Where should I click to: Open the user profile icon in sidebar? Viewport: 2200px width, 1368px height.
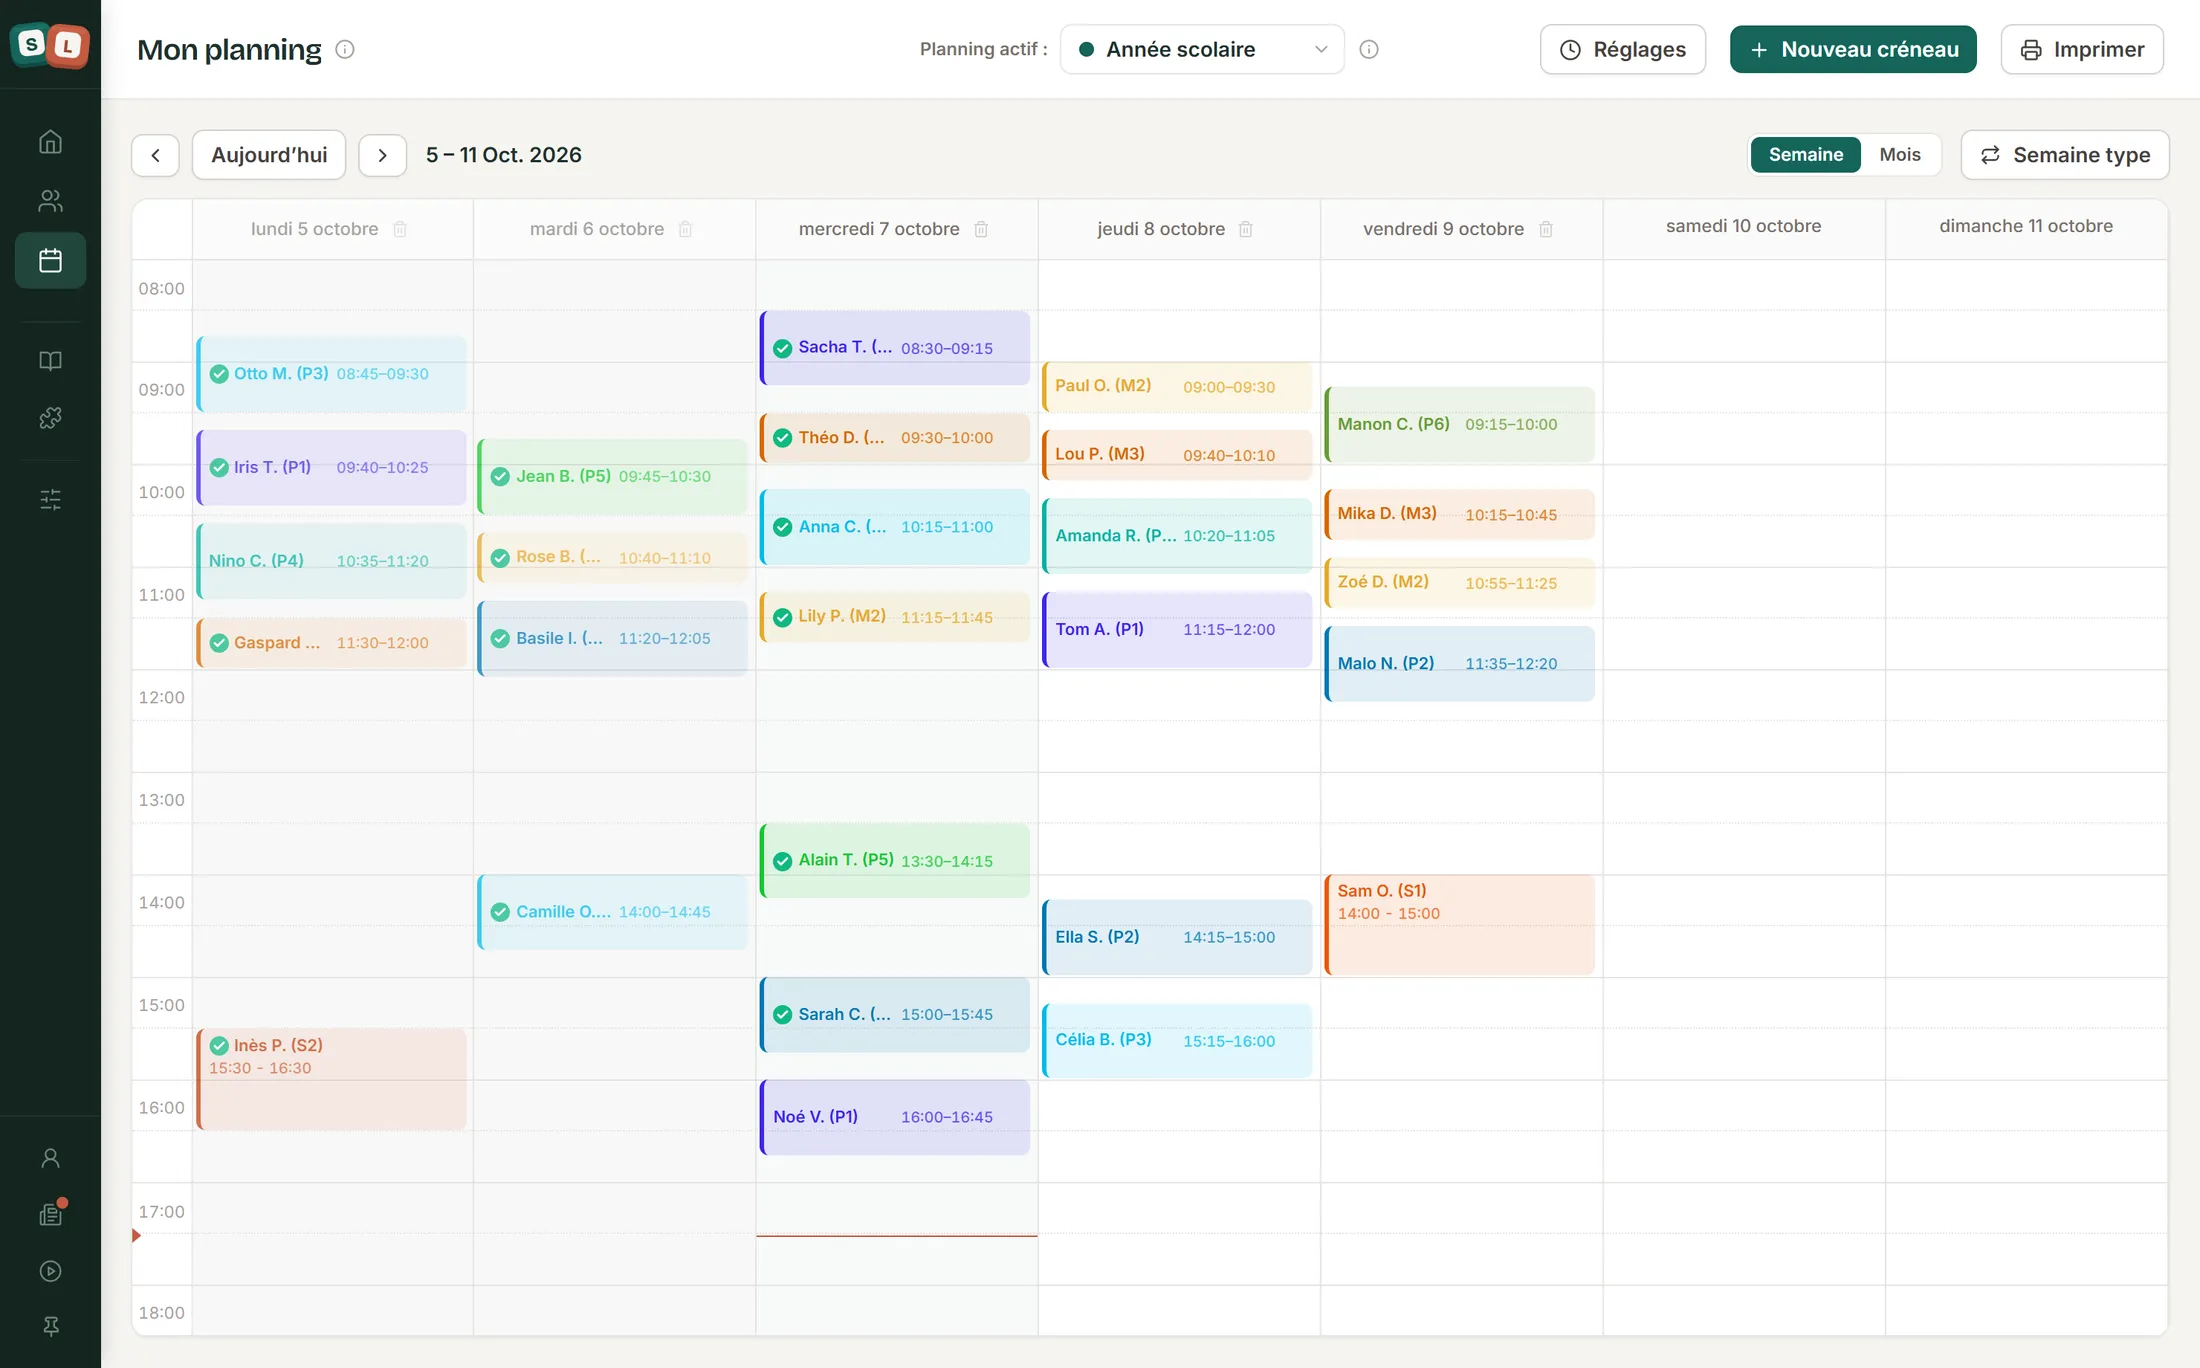point(50,1158)
